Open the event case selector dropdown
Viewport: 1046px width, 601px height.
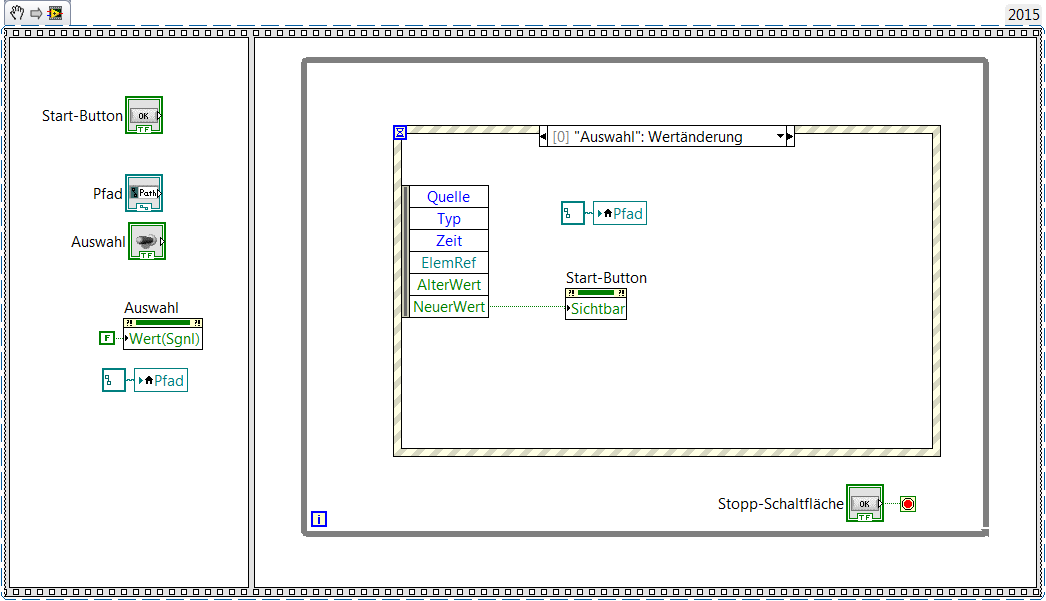pos(780,137)
